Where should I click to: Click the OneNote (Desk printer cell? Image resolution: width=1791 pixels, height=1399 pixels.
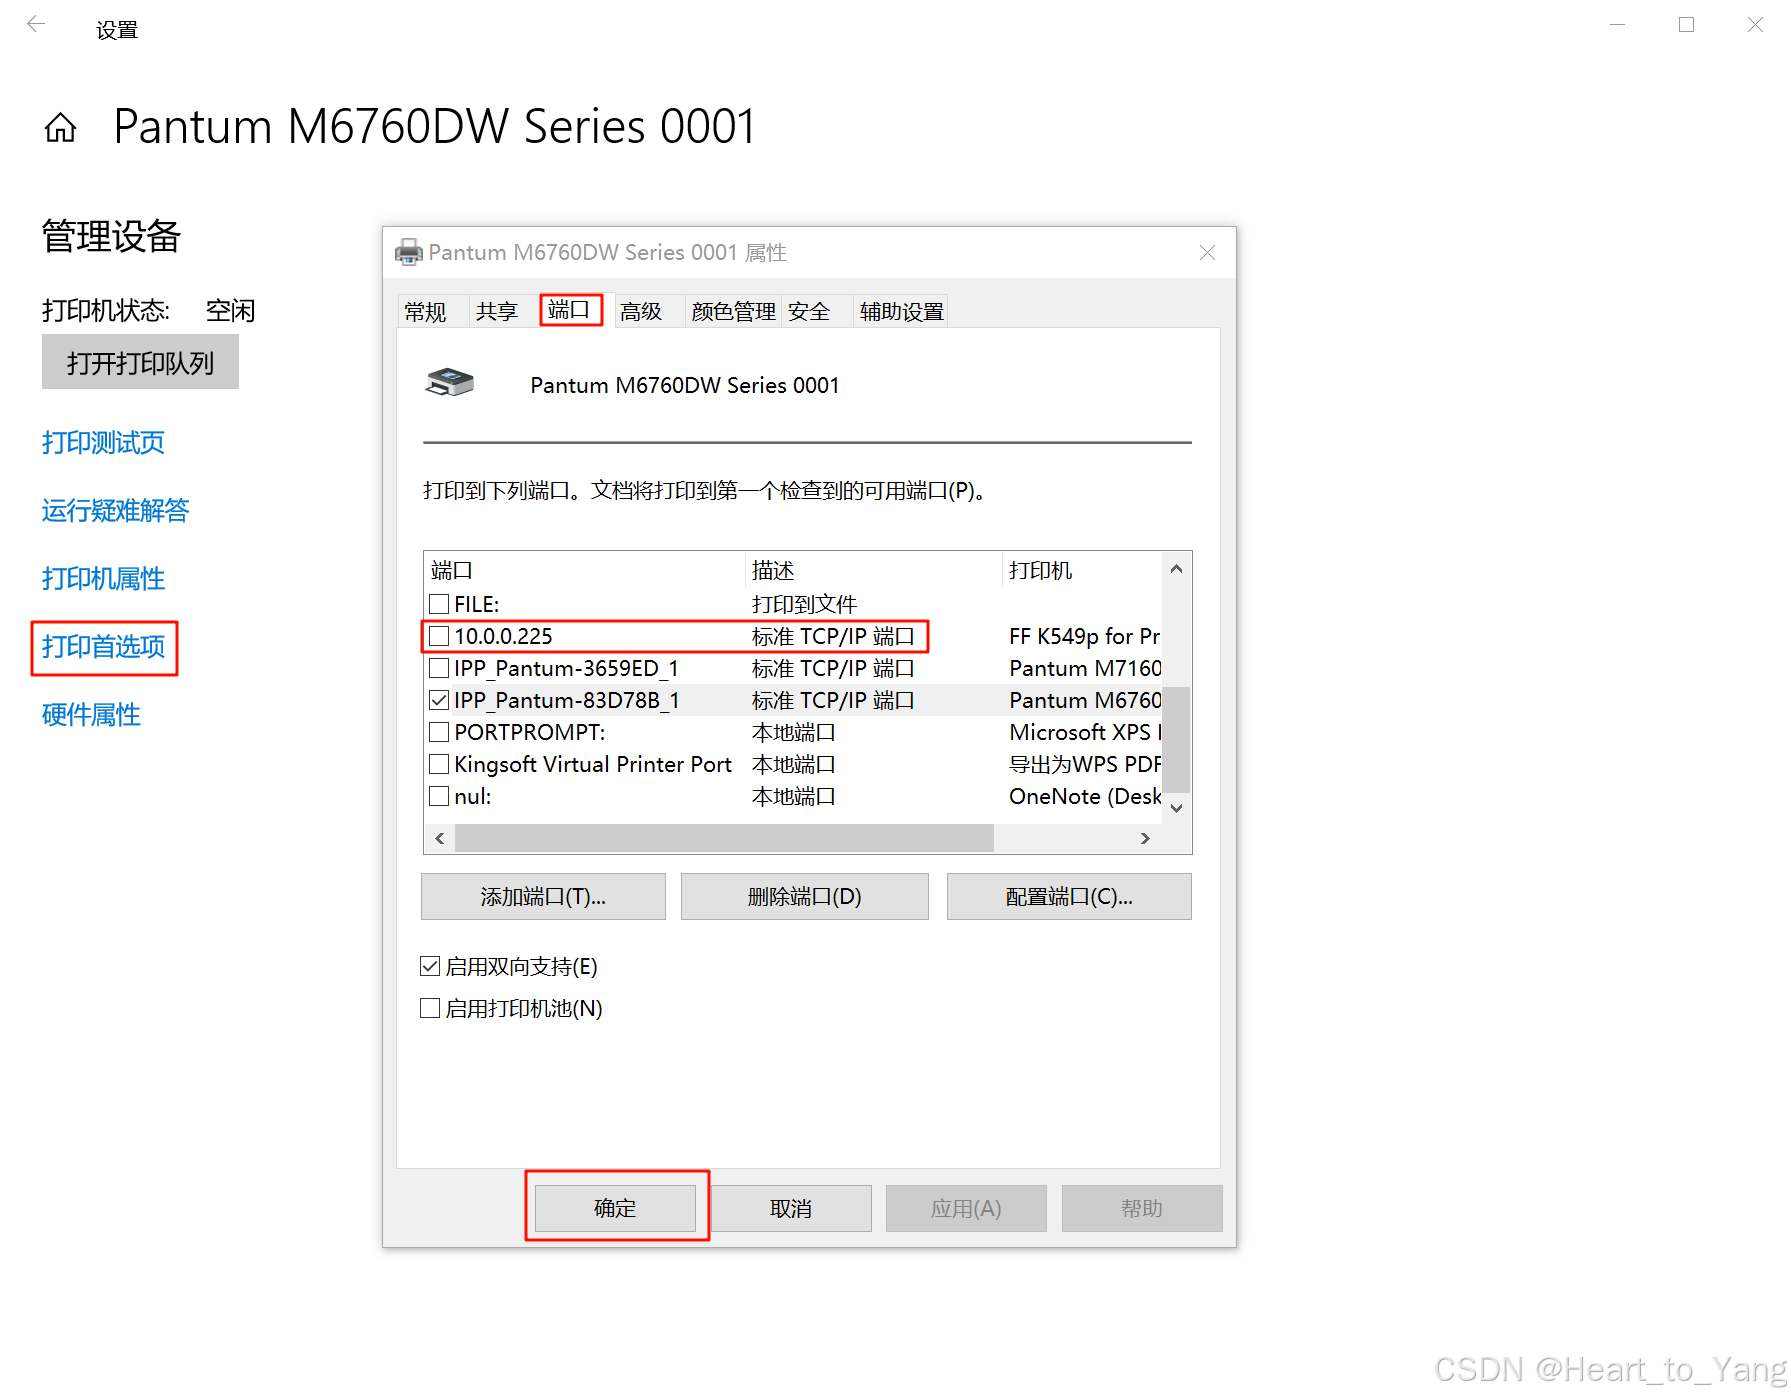1084,796
